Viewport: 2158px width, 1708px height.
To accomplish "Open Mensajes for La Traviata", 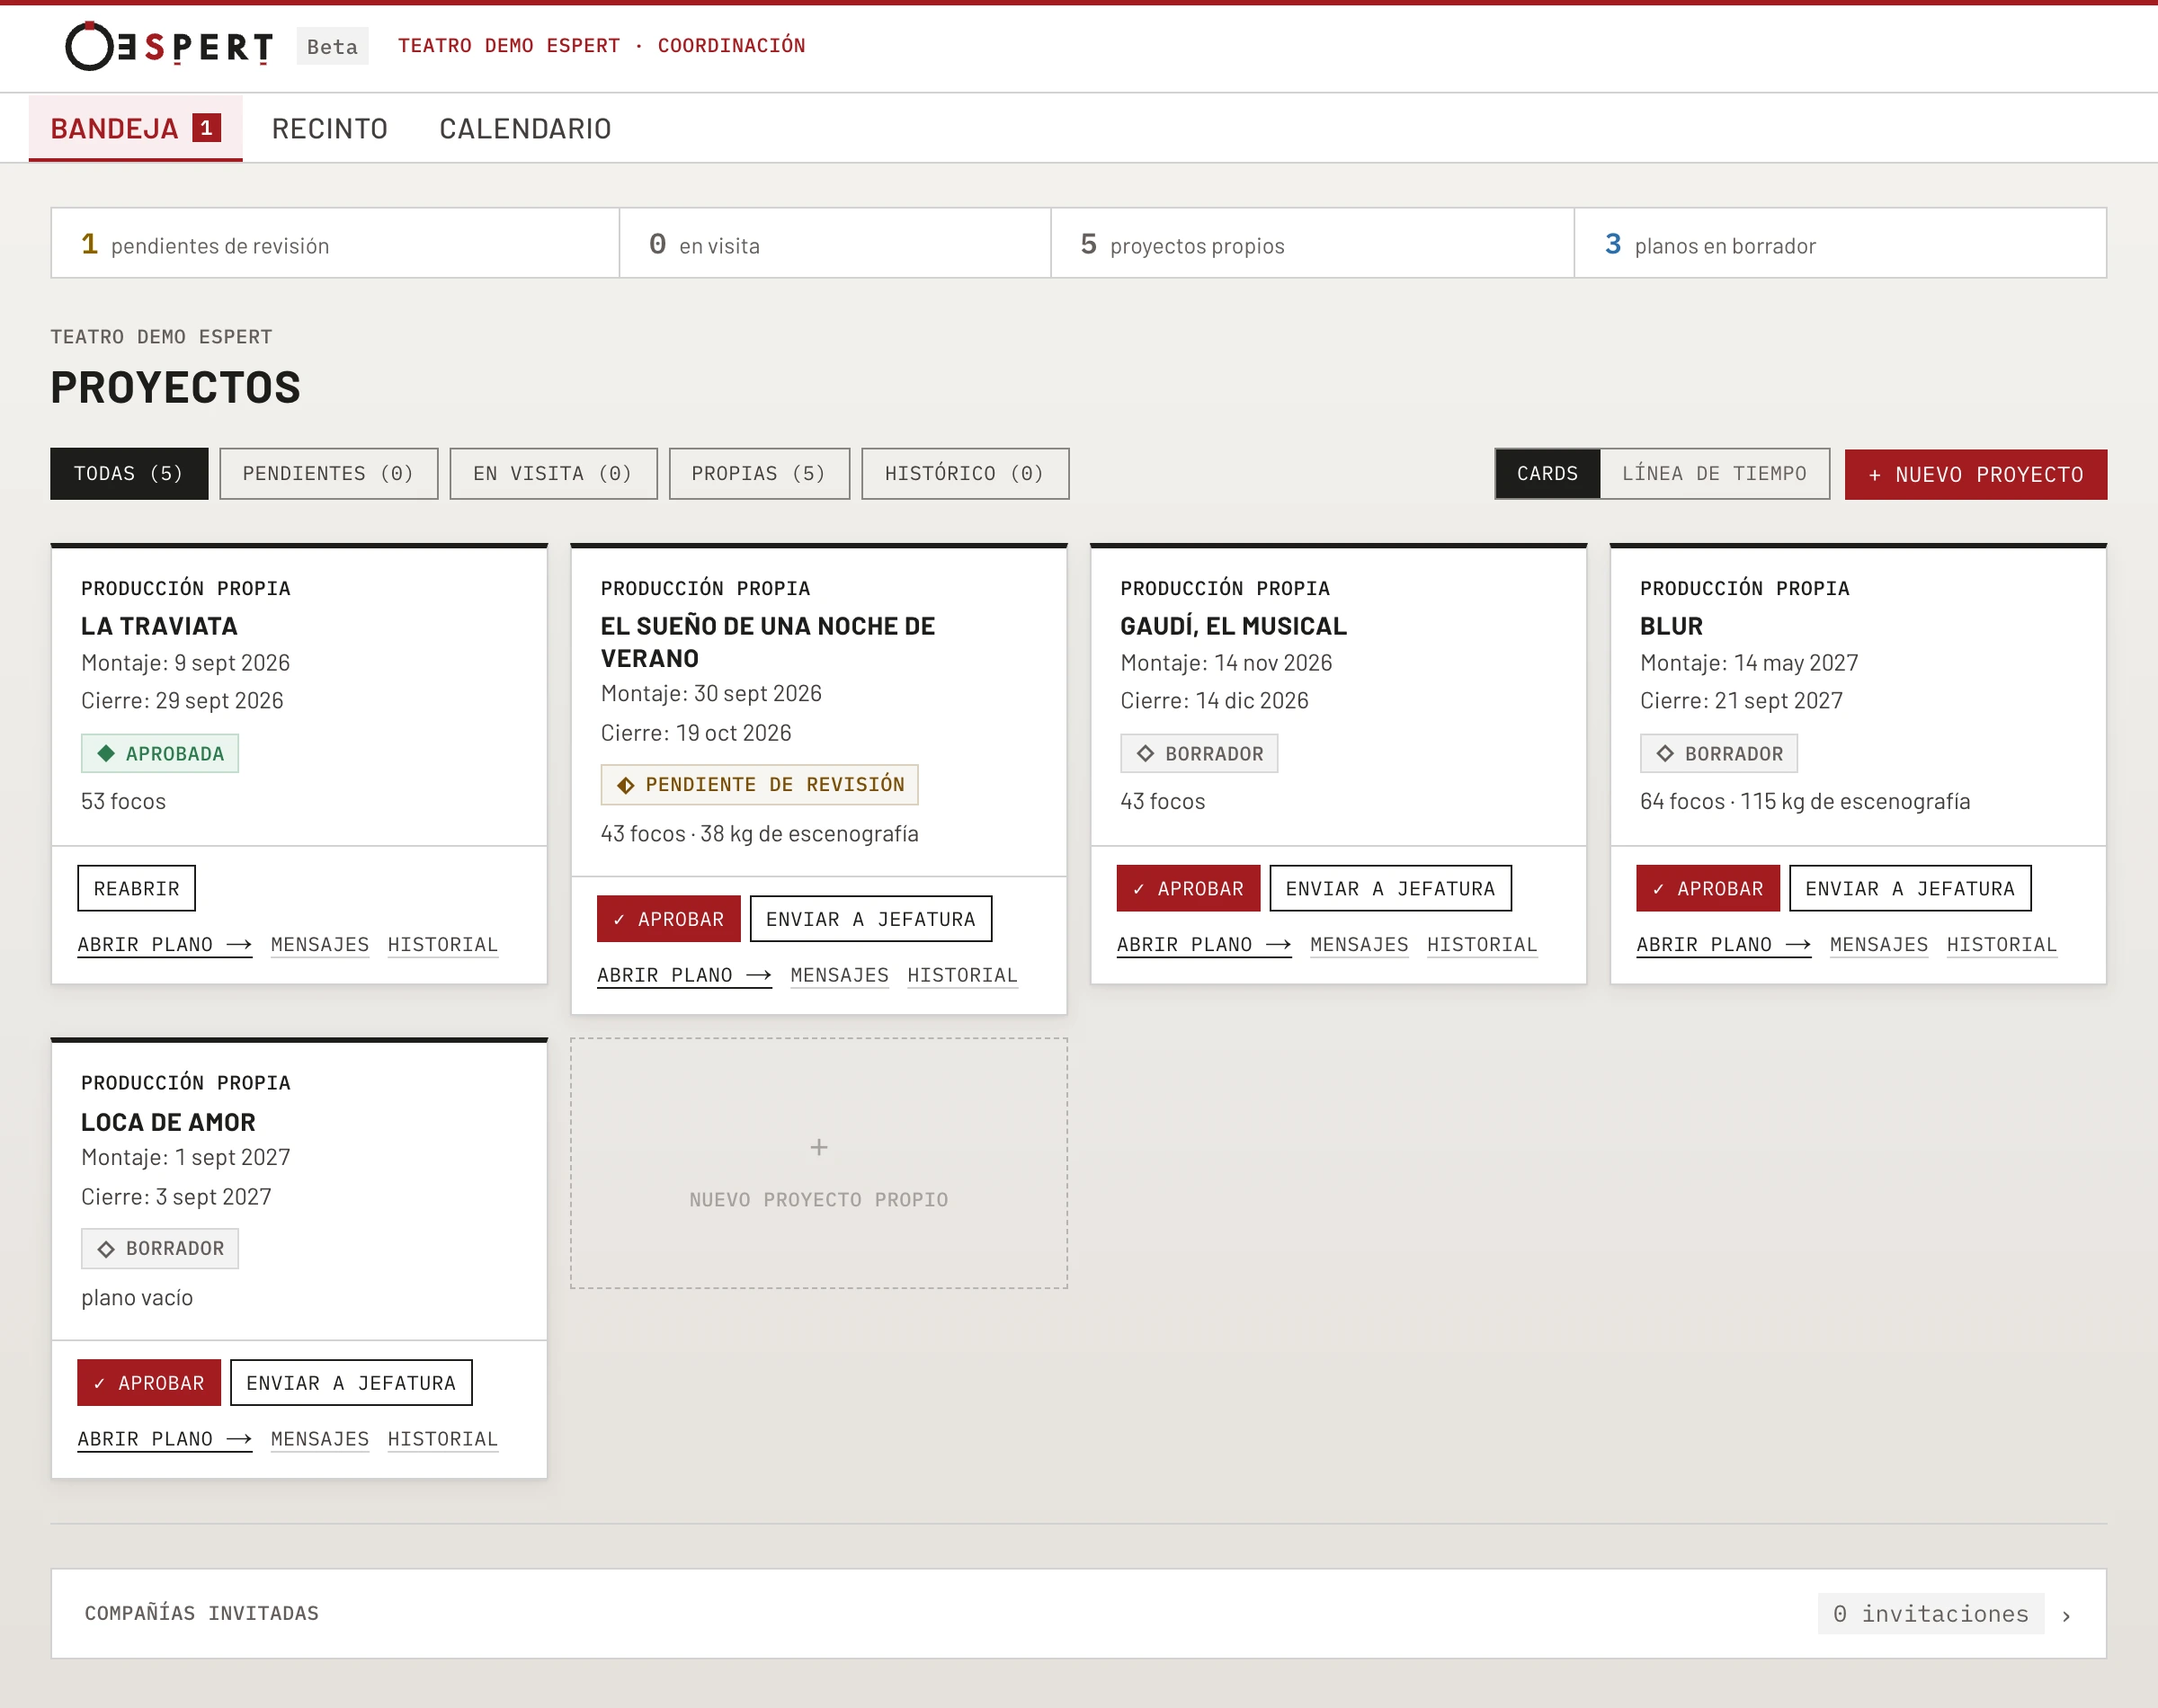I will point(320,944).
